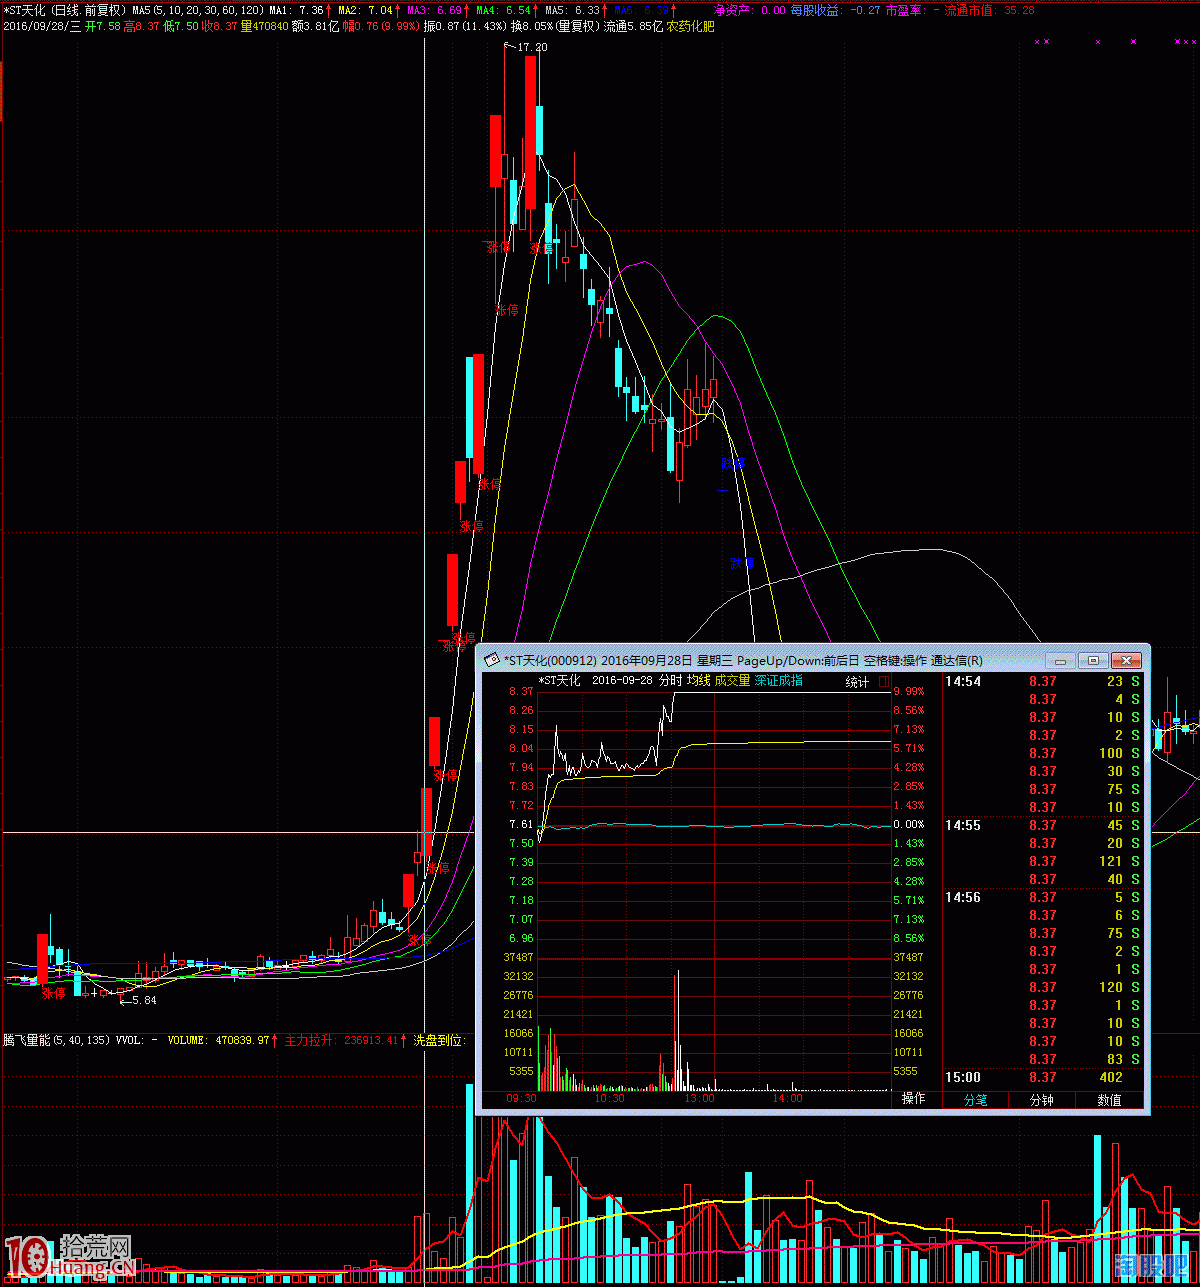
Task: Switch to the 数值 tab
Action: [x=1109, y=1100]
